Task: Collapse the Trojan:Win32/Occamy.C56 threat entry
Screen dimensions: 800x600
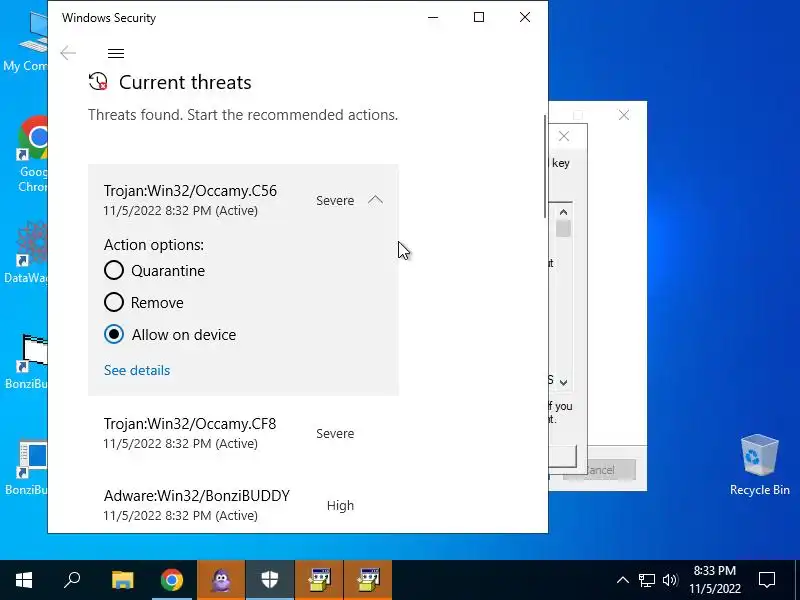Action: tap(375, 200)
